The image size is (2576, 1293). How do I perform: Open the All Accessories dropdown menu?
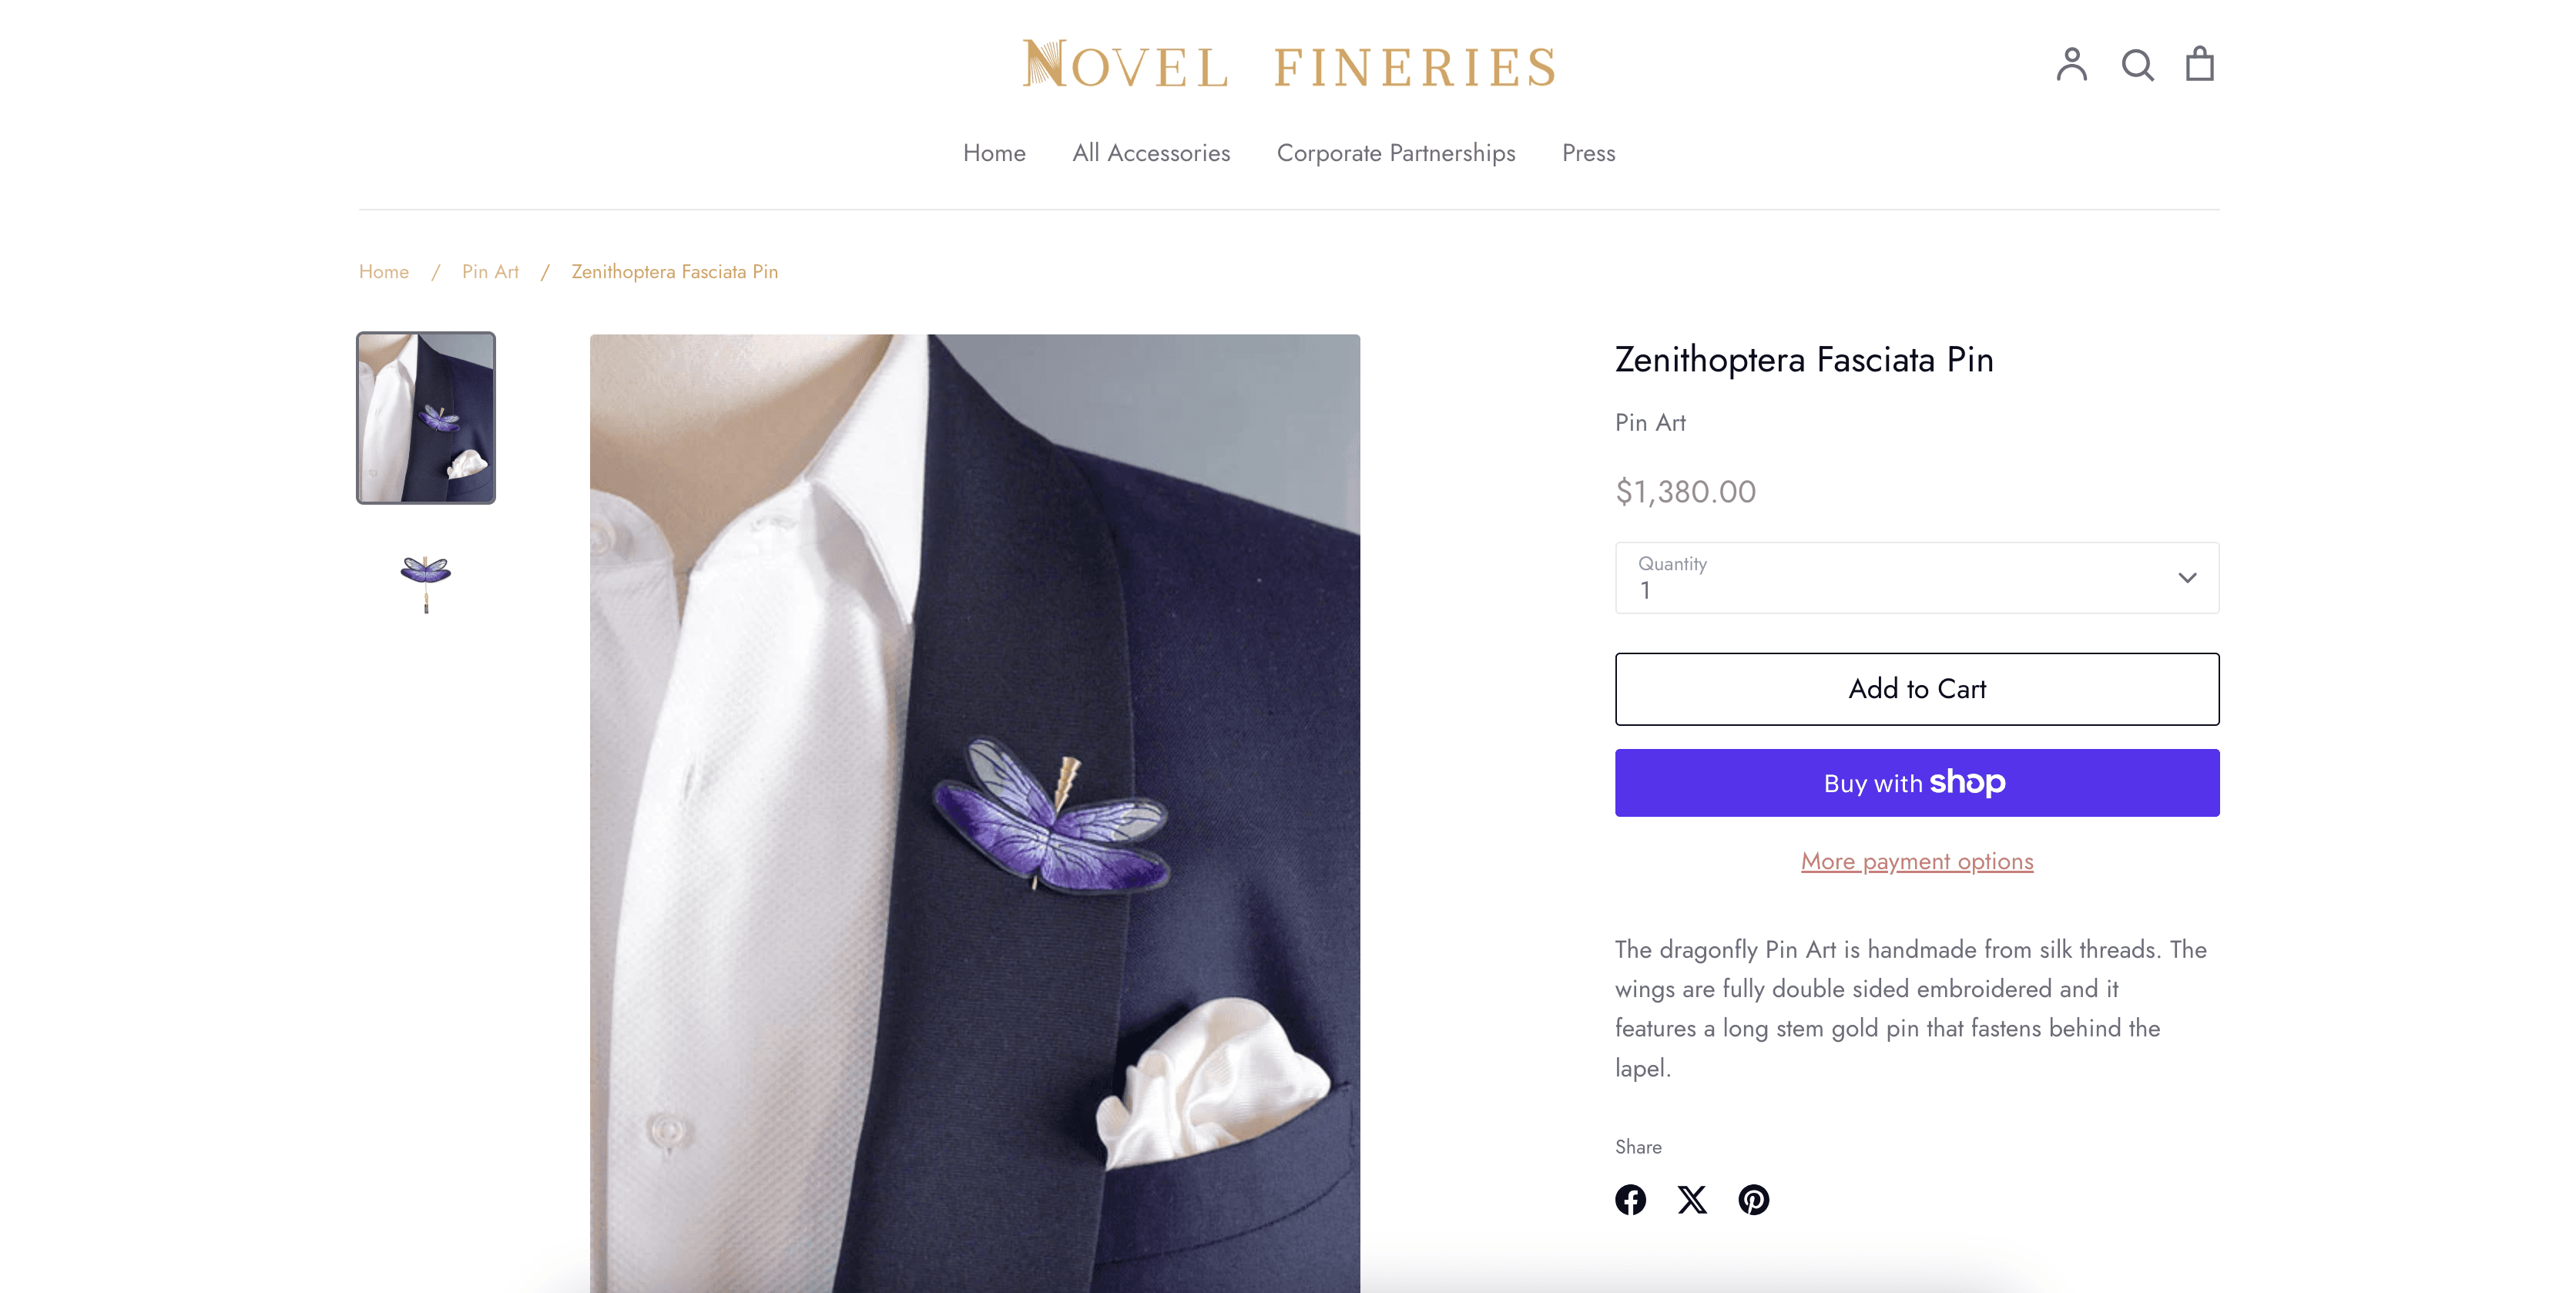tap(1151, 153)
